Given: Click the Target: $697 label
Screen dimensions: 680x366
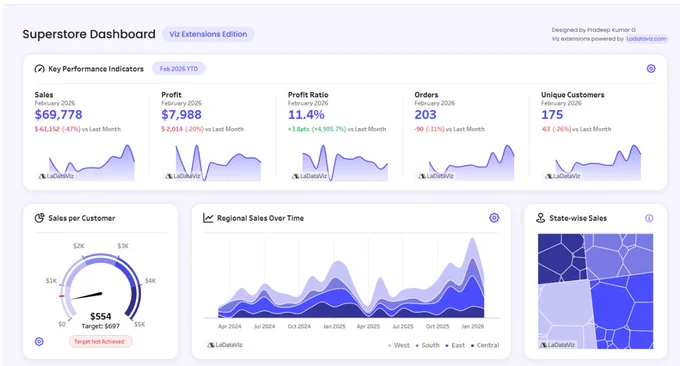Looking at the screenshot, I should 101,326.
